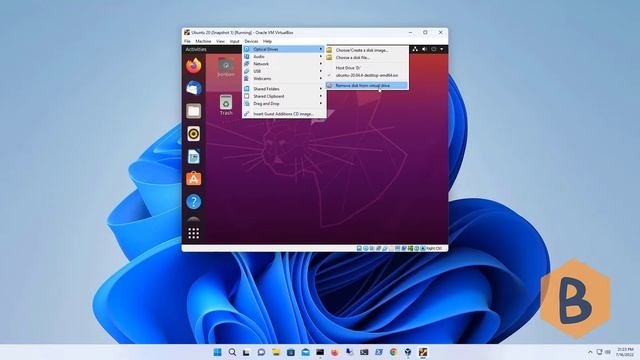This screenshot has width=640, height=360.
Task: Show hidden tray icons chevron
Action: coord(590,352)
